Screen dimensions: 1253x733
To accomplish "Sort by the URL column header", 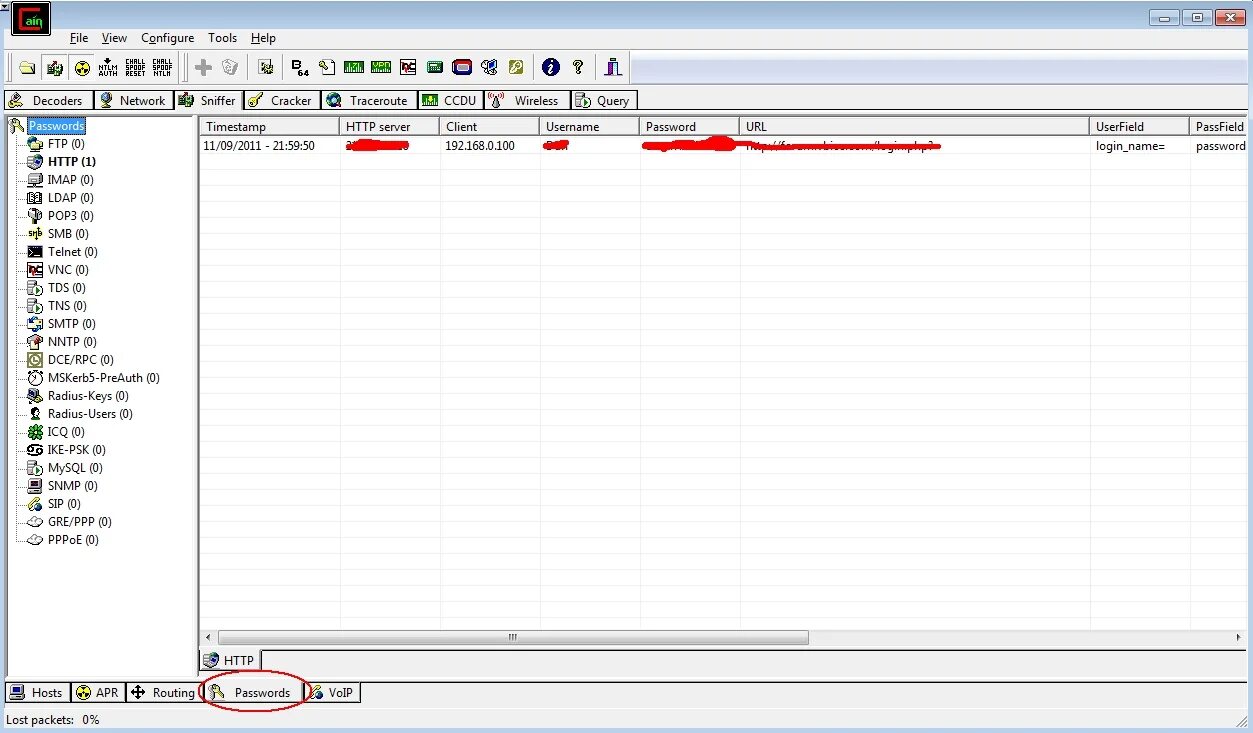I will tap(915, 126).
